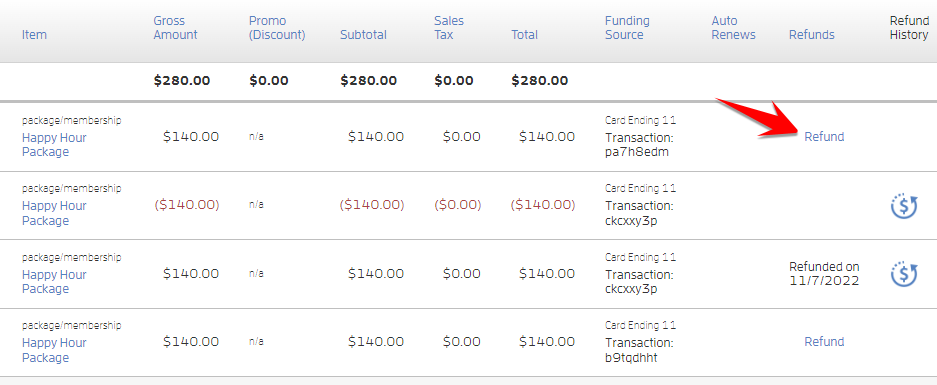The height and width of the screenshot is (385, 937).
Task: Sort by Sales Tax column header
Action: tap(449, 28)
